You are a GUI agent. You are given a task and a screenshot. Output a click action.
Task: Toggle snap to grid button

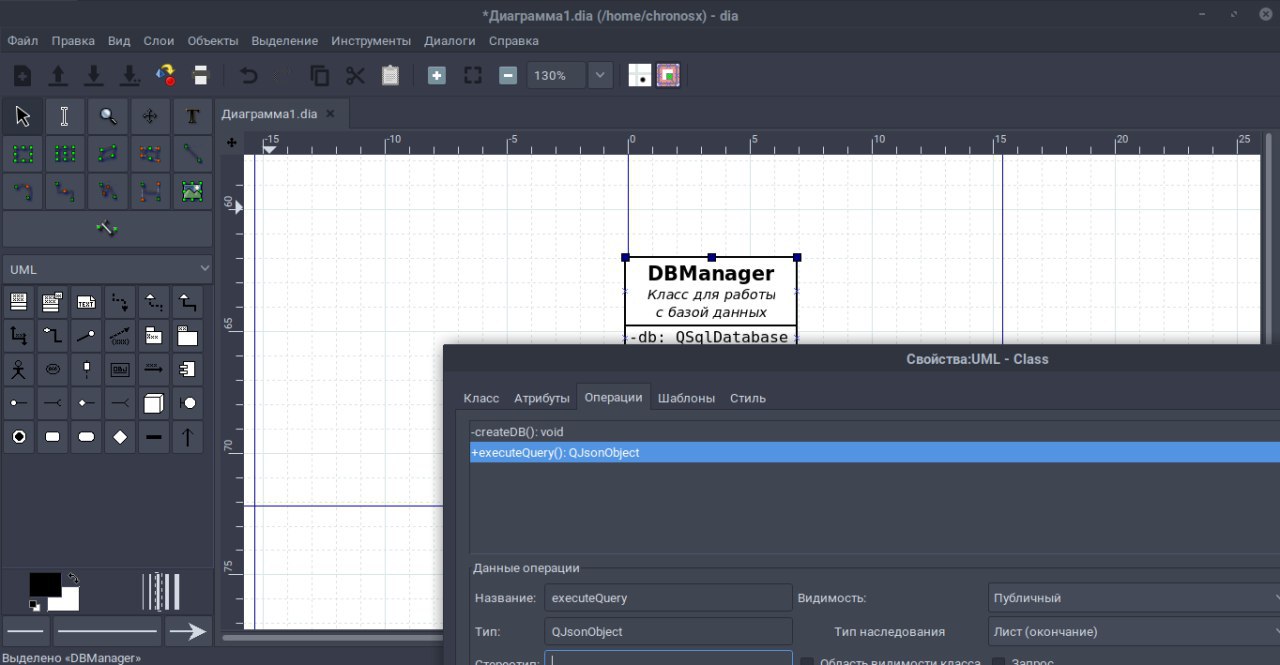(640, 75)
